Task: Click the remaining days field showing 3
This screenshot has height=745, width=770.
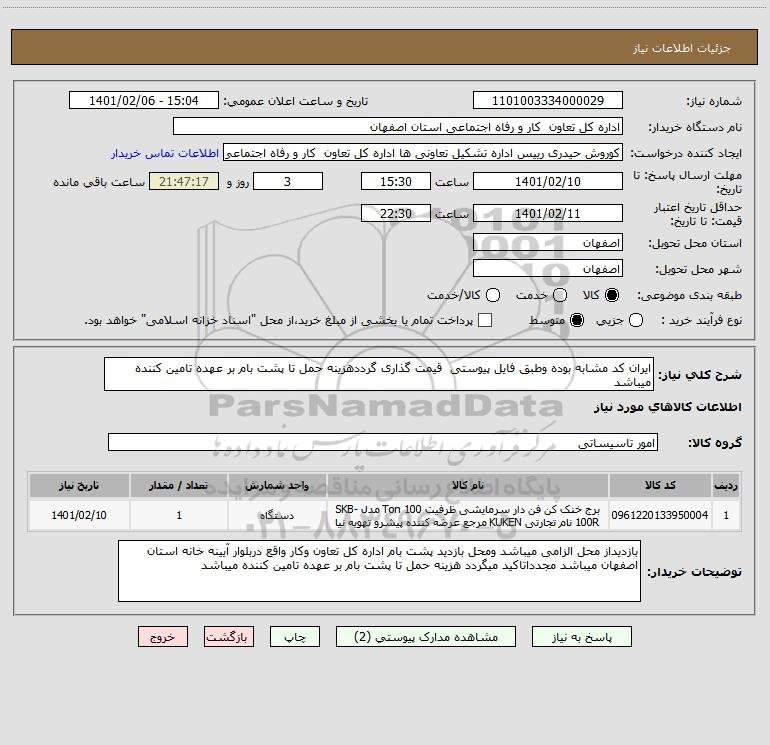Action: [x=288, y=181]
